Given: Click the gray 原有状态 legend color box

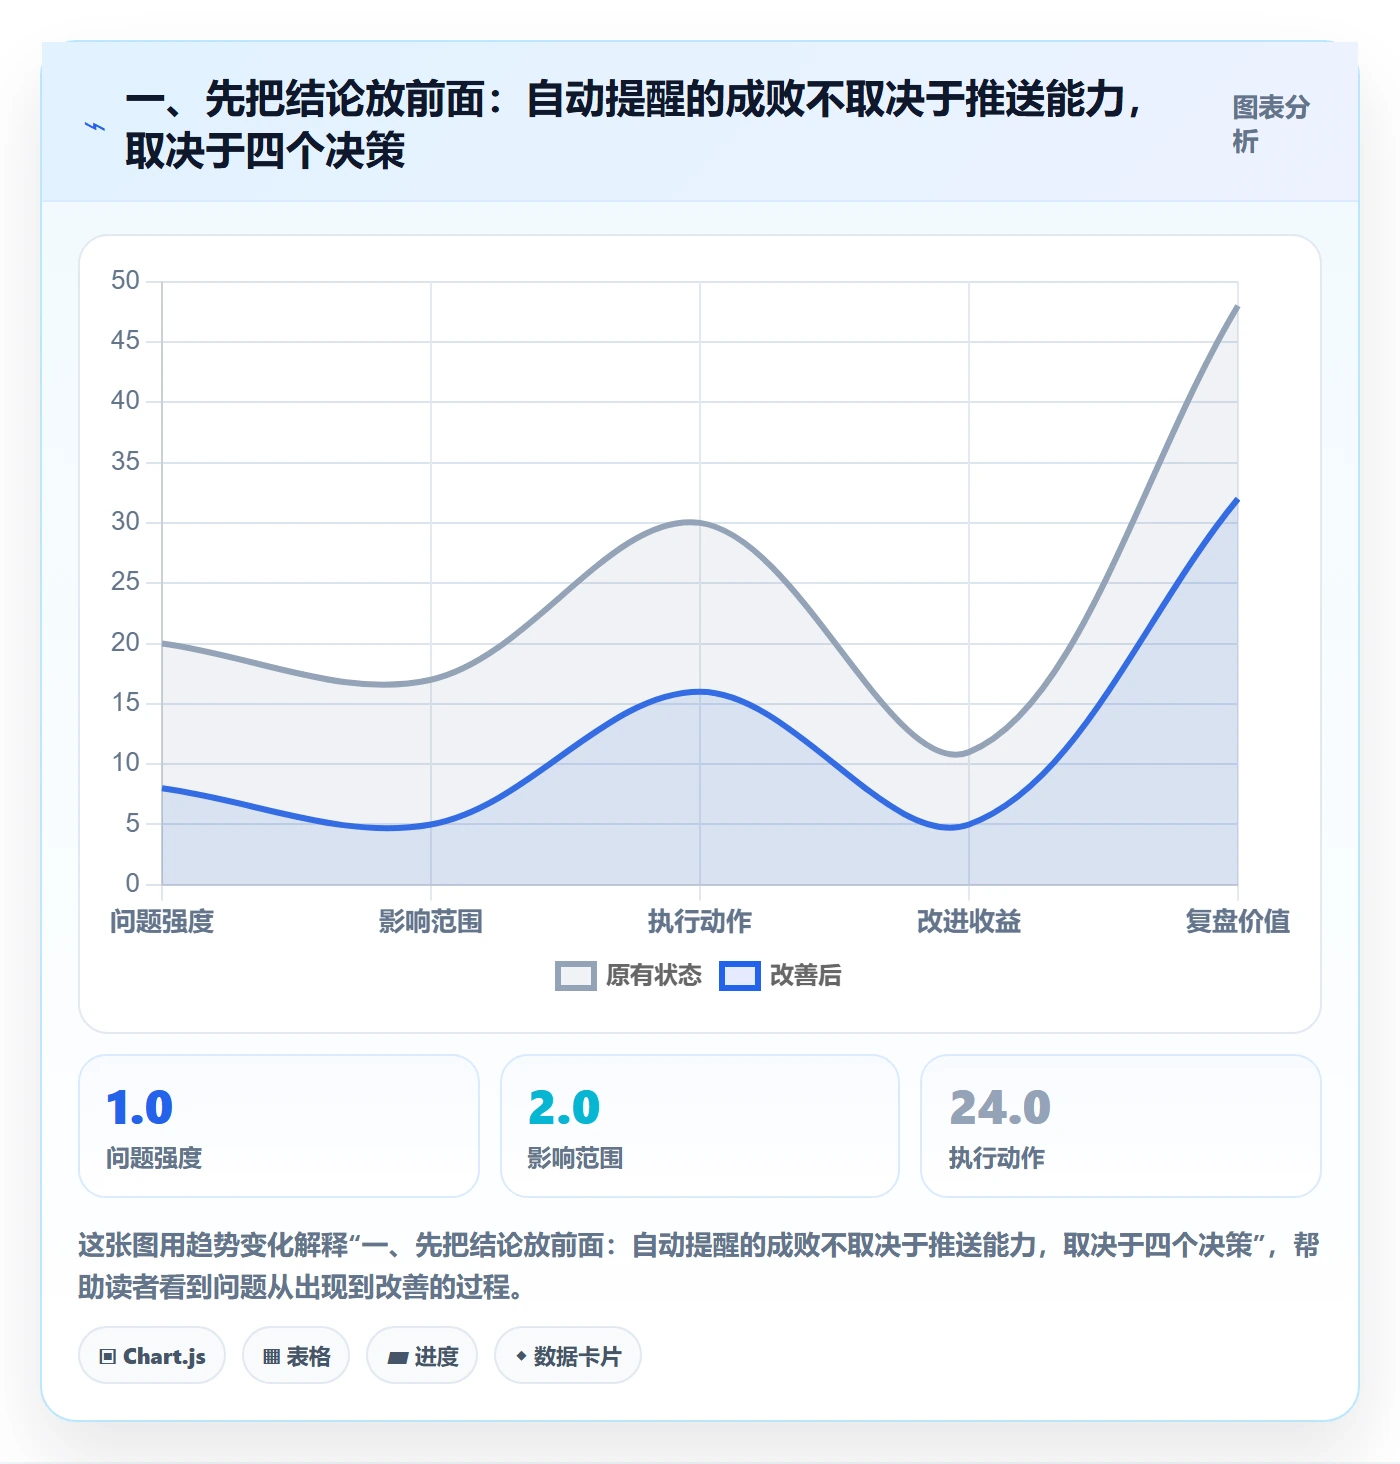Looking at the screenshot, I should 576,976.
